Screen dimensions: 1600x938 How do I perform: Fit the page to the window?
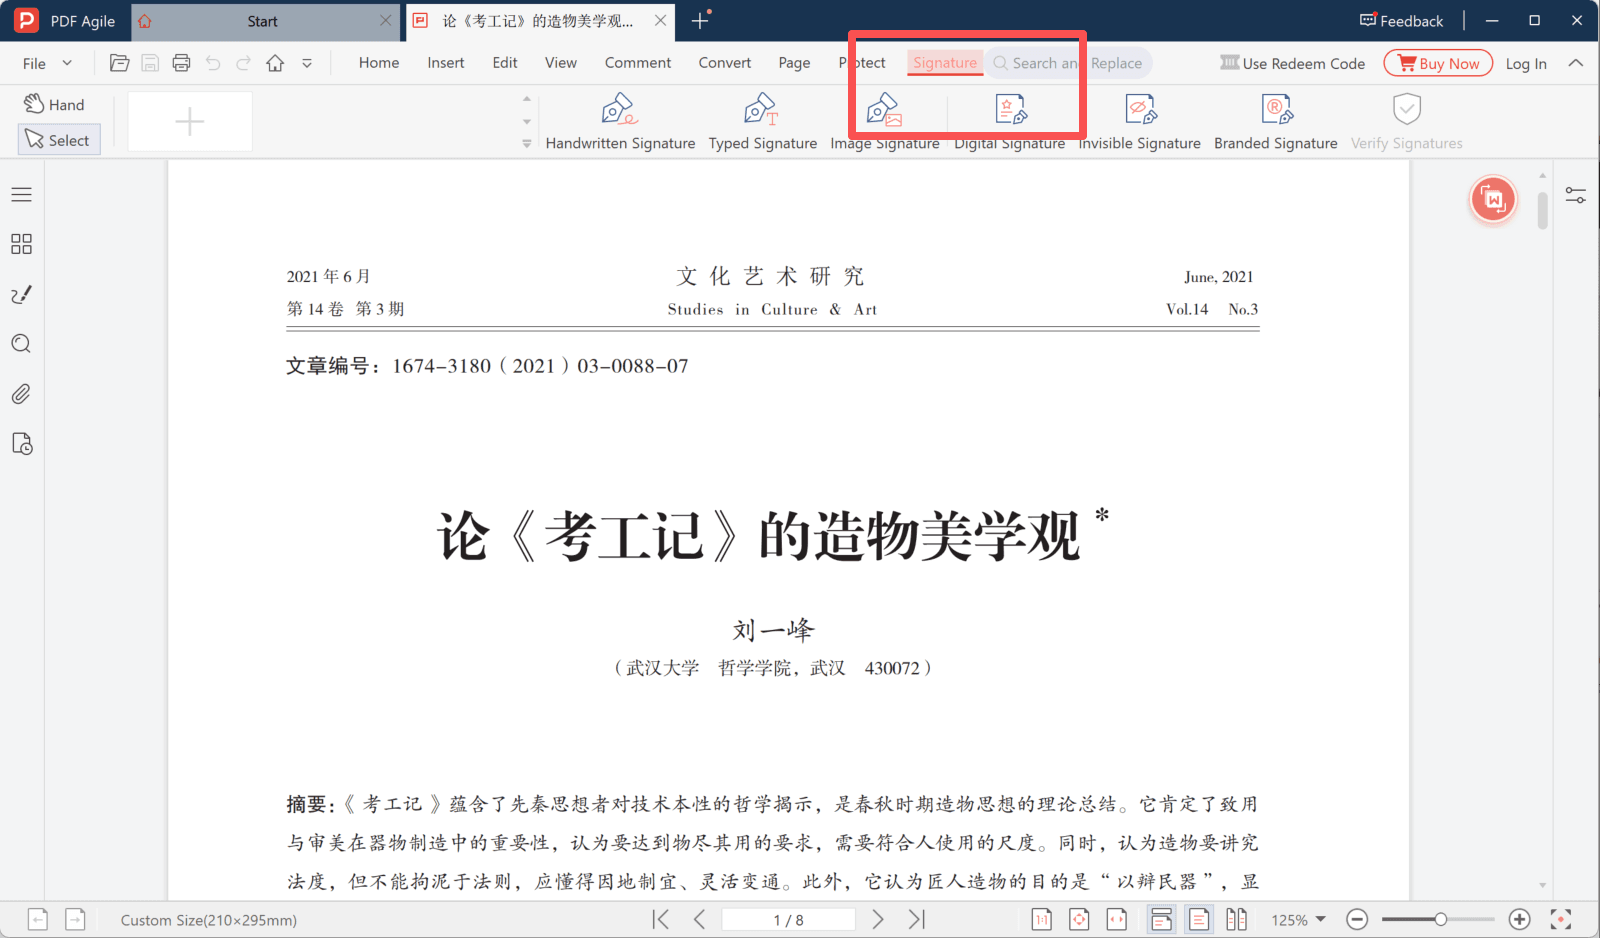pyautogui.click(x=1079, y=919)
